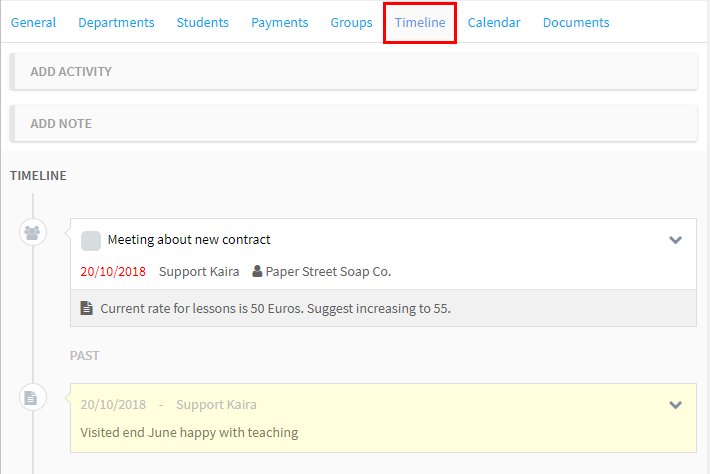Check off Meeting about new contract
Viewport: 710px width, 474px height.
pyautogui.click(x=91, y=240)
